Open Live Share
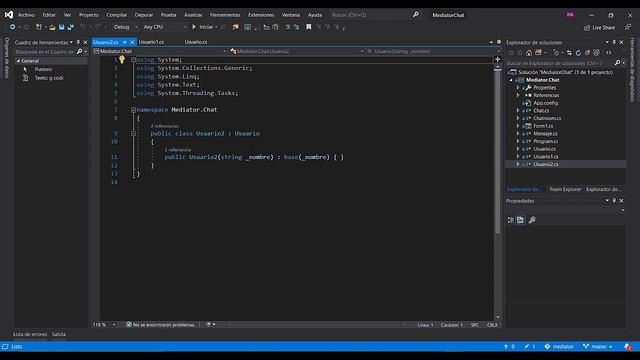 599,27
